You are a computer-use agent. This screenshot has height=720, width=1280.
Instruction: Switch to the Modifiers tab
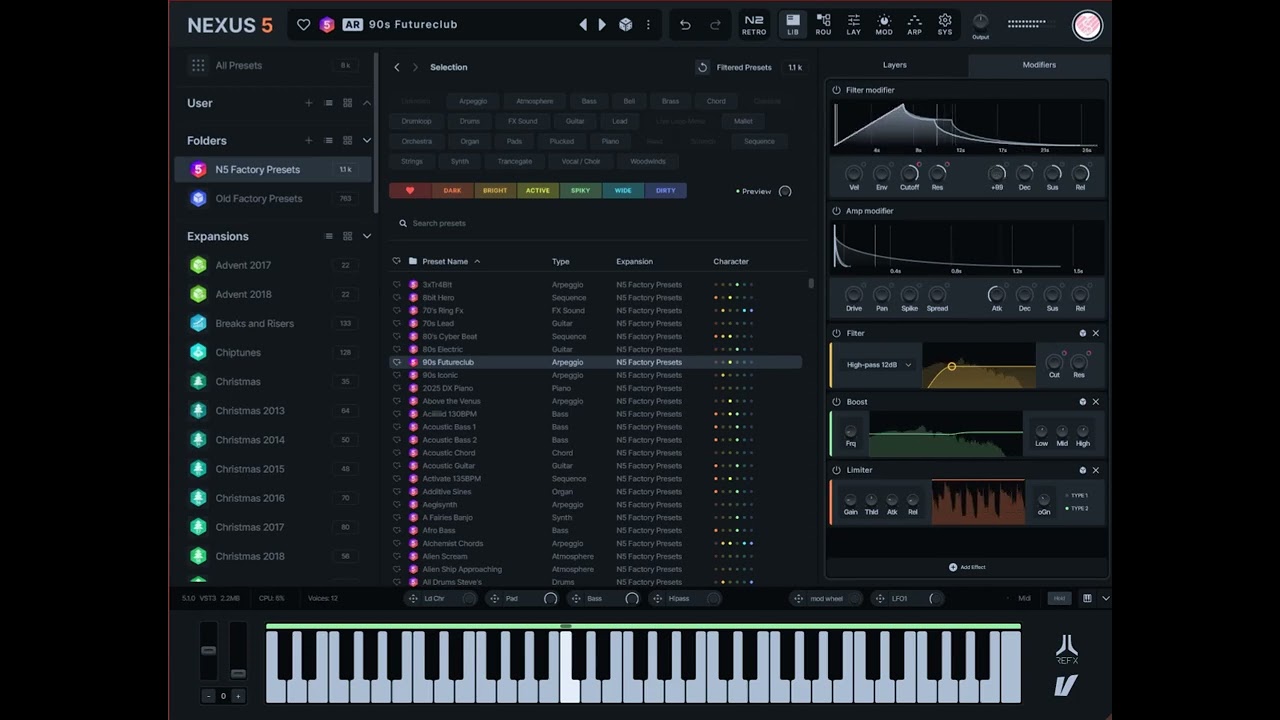click(1039, 65)
